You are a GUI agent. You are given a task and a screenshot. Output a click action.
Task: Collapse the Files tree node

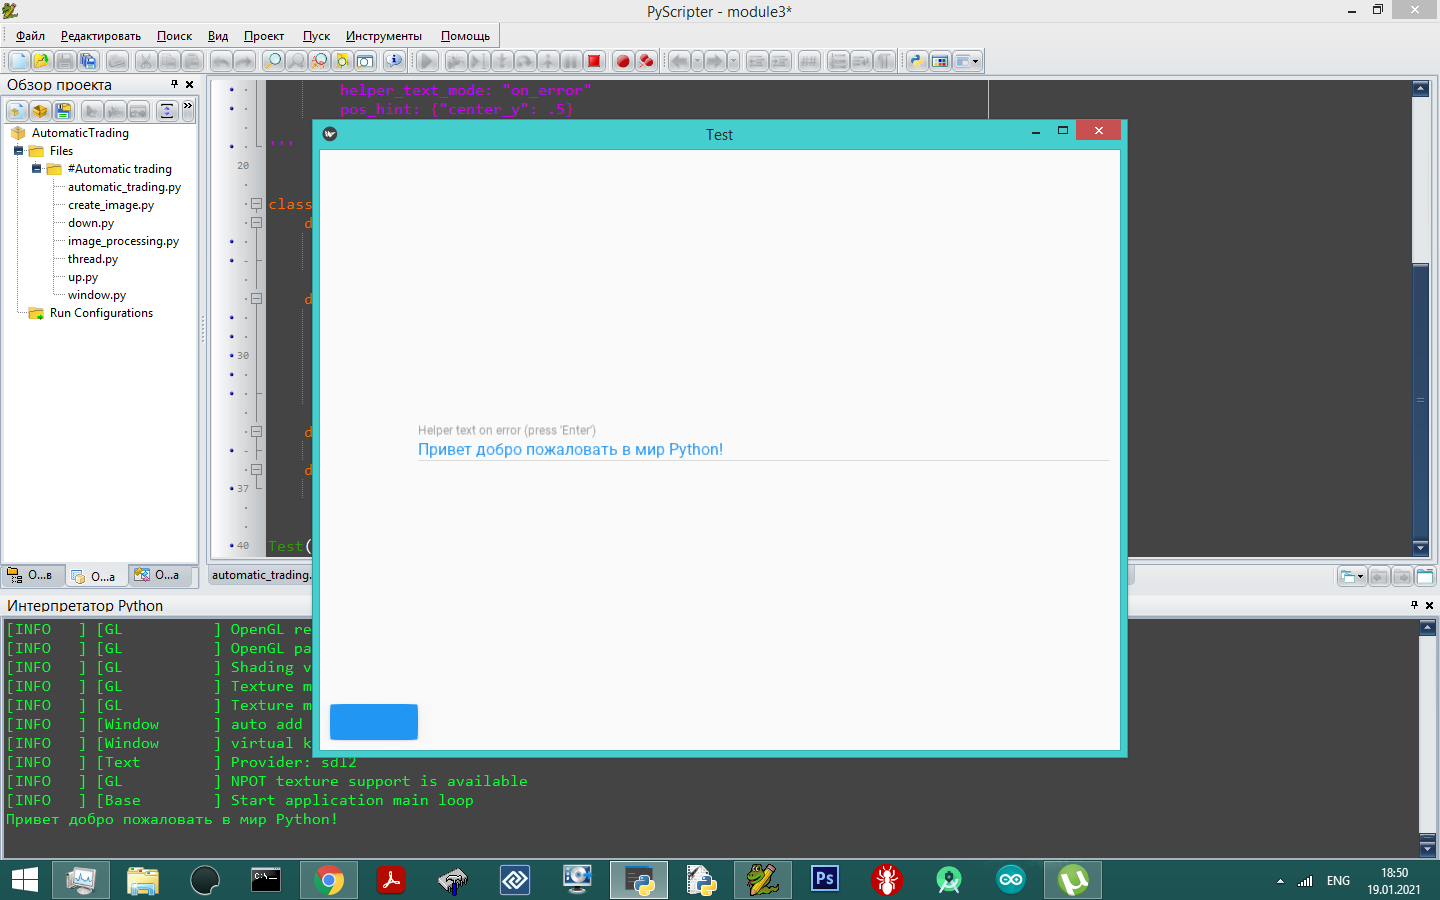pos(18,151)
